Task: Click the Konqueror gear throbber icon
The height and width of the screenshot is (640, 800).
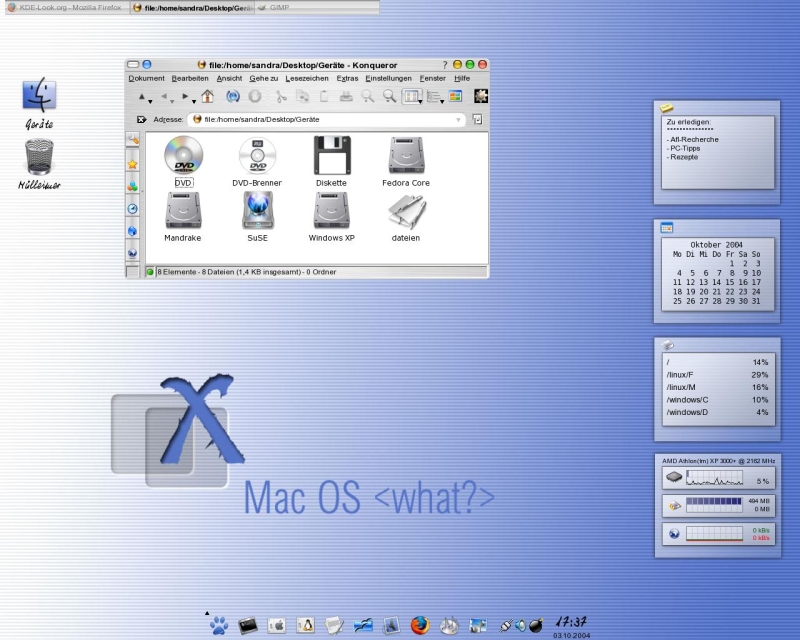Action: click(x=481, y=96)
